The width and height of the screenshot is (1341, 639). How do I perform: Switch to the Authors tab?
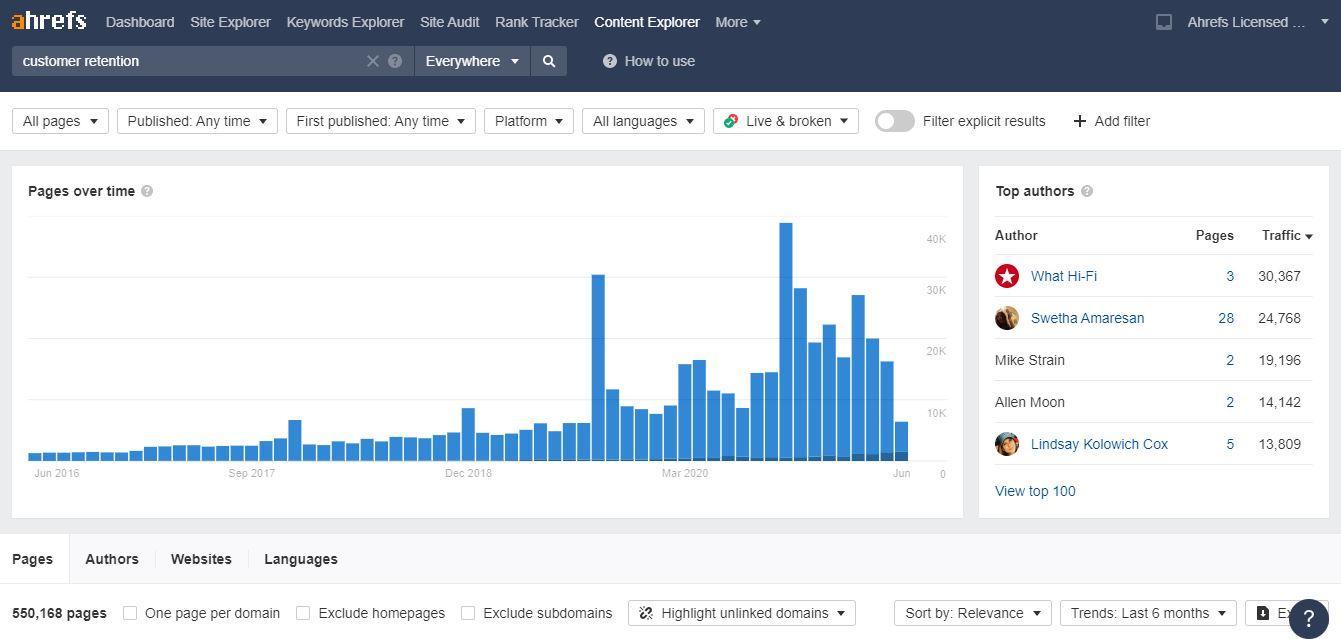point(112,559)
